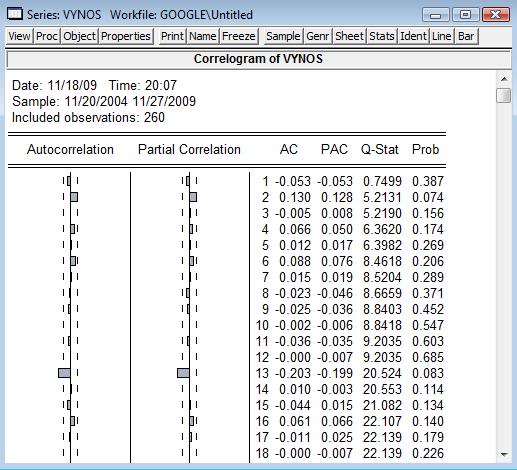Image resolution: width=517 pixels, height=470 pixels.
Task: Open the Proc menu button
Action: (x=47, y=36)
